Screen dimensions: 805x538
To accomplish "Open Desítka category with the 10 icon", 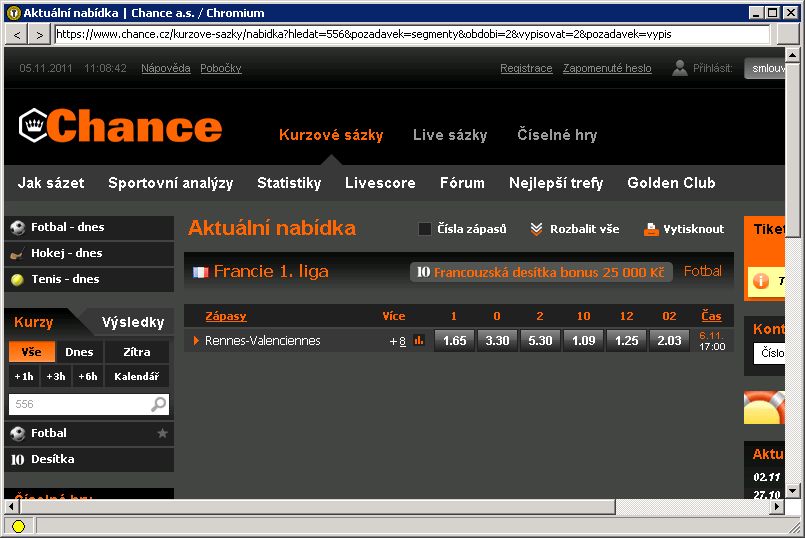I will (x=89, y=459).
